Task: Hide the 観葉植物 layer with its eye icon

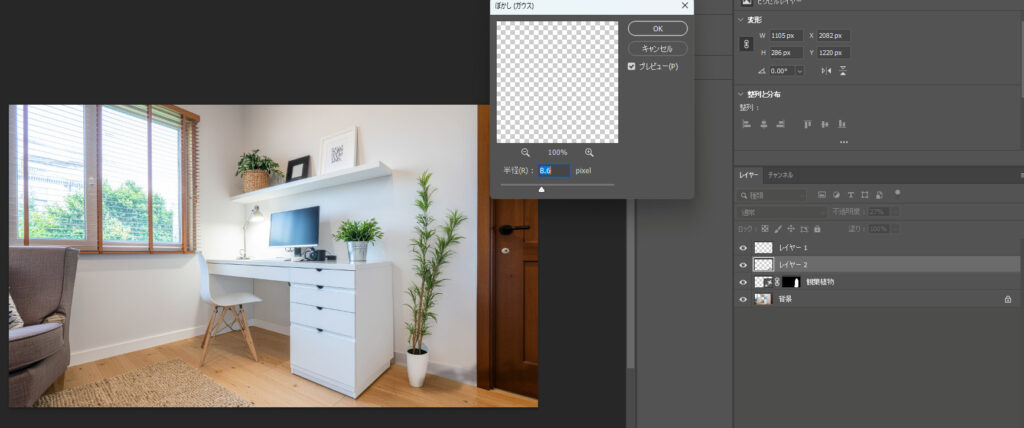Action: [743, 282]
